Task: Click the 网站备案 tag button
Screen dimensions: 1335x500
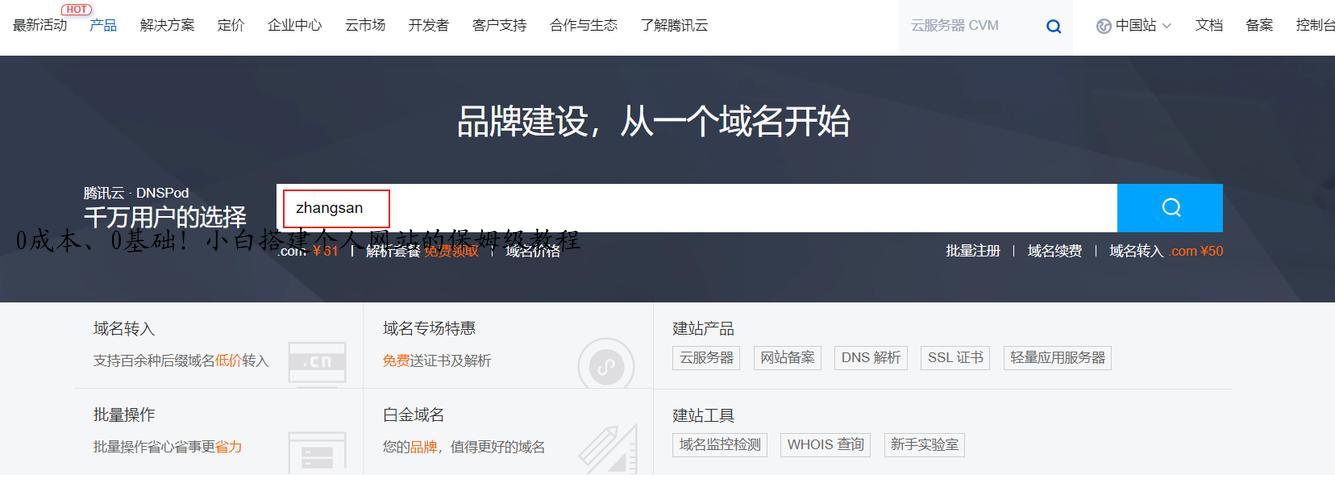Action: pyautogui.click(x=788, y=358)
